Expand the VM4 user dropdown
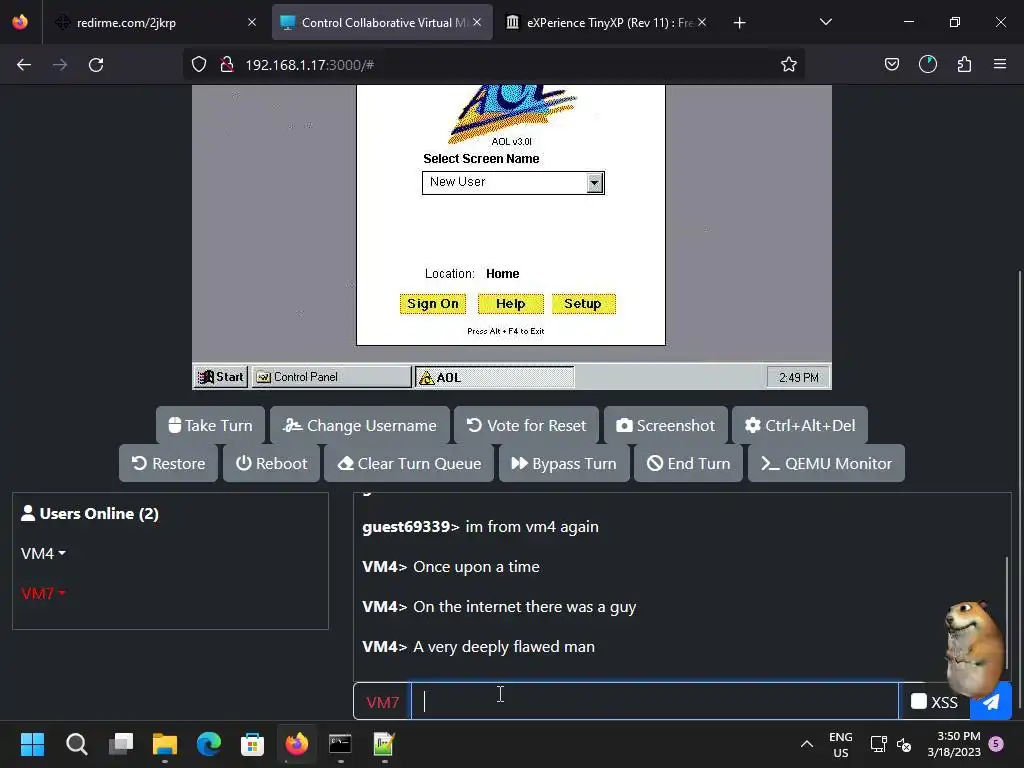The height and width of the screenshot is (768, 1024). [43, 553]
